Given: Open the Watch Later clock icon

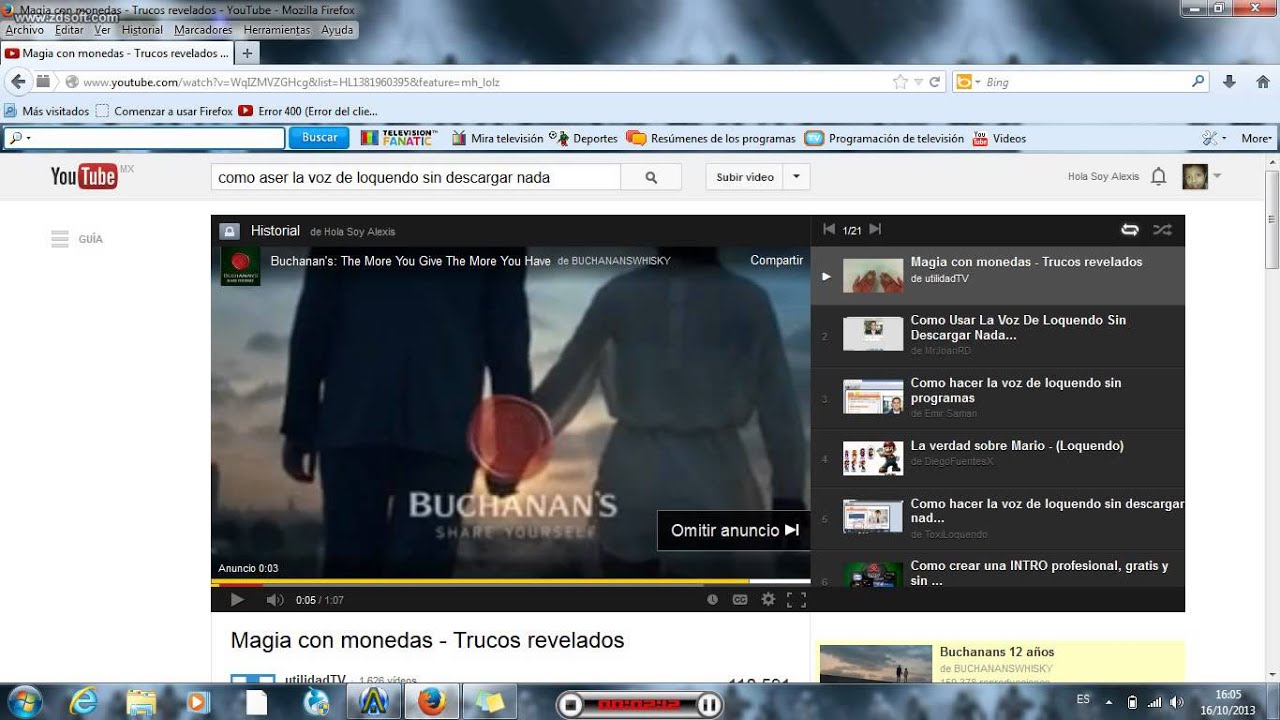Looking at the screenshot, I should (x=712, y=600).
